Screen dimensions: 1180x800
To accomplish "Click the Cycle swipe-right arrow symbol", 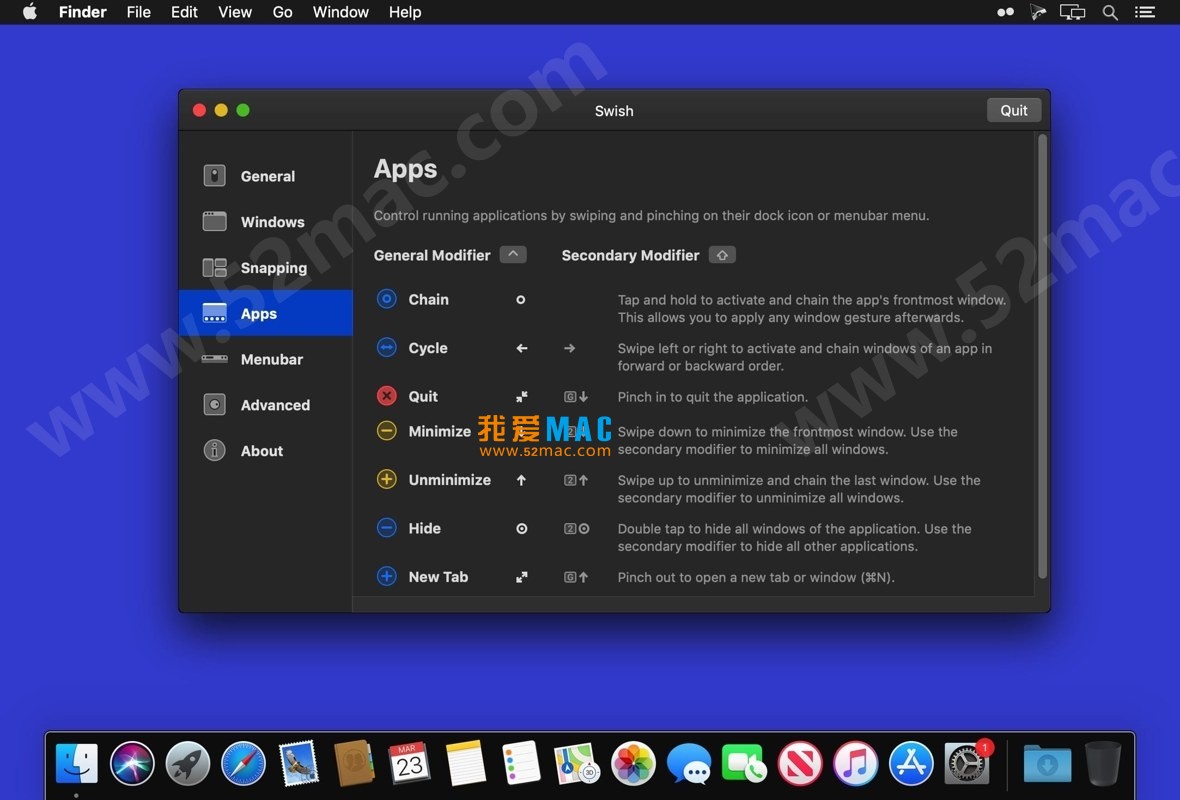I will (570, 348).
